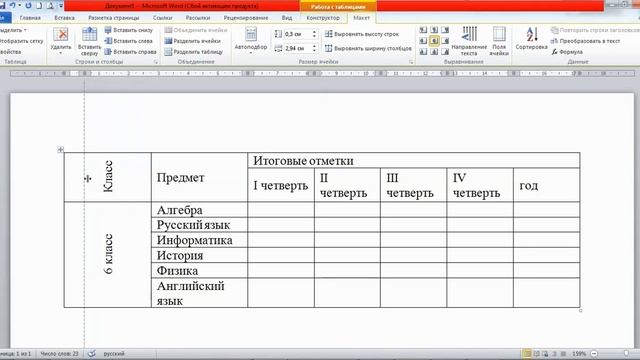This screenshot has width=640, height=360.
Task: Click the row height stepper arrows
Action: click(x=314, y=34)
